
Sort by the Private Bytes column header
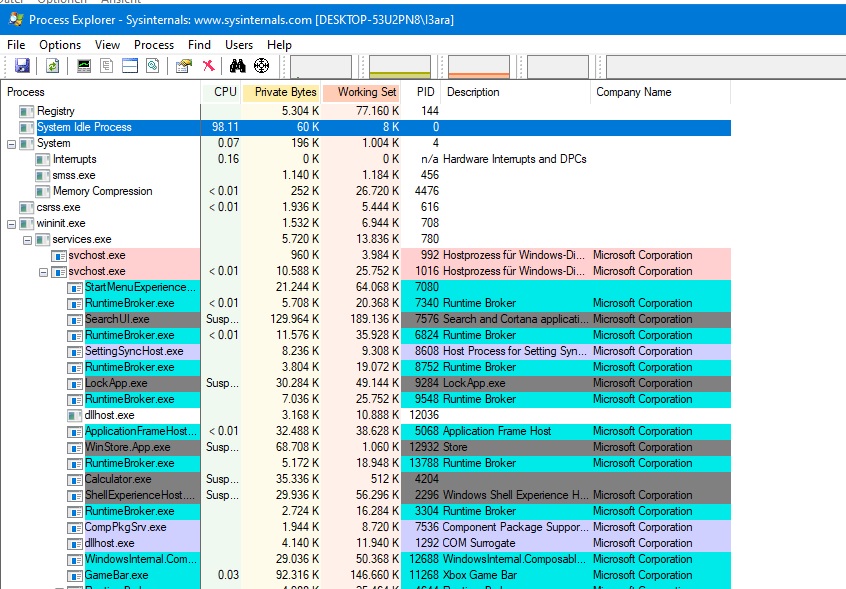[x=285, y=92]
